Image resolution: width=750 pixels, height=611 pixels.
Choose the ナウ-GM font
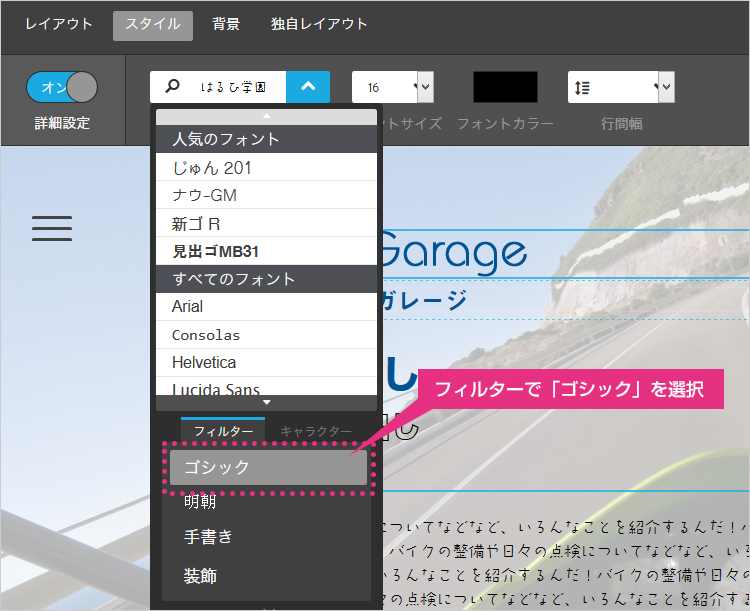point(266,195)
